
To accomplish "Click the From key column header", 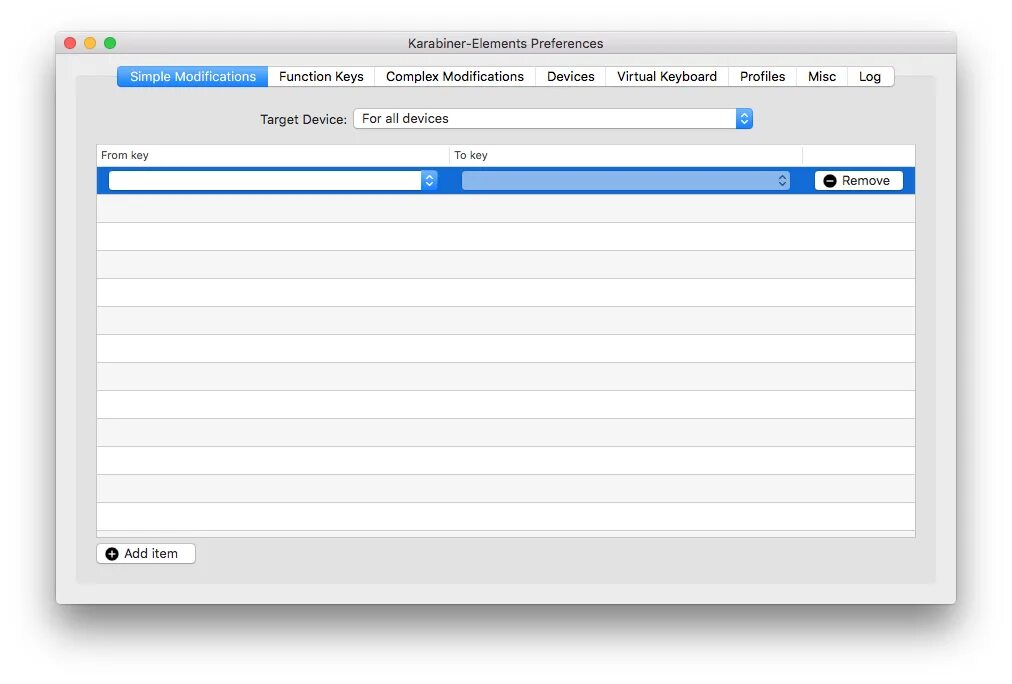I will 273,156.
